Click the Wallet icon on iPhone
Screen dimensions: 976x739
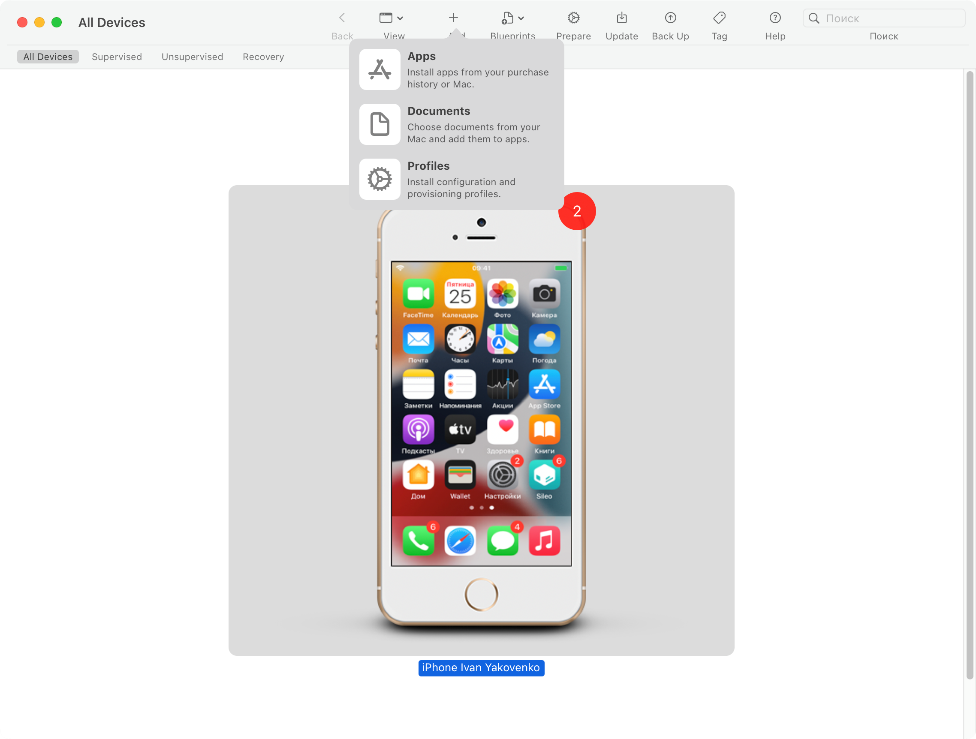click(460, 476)
